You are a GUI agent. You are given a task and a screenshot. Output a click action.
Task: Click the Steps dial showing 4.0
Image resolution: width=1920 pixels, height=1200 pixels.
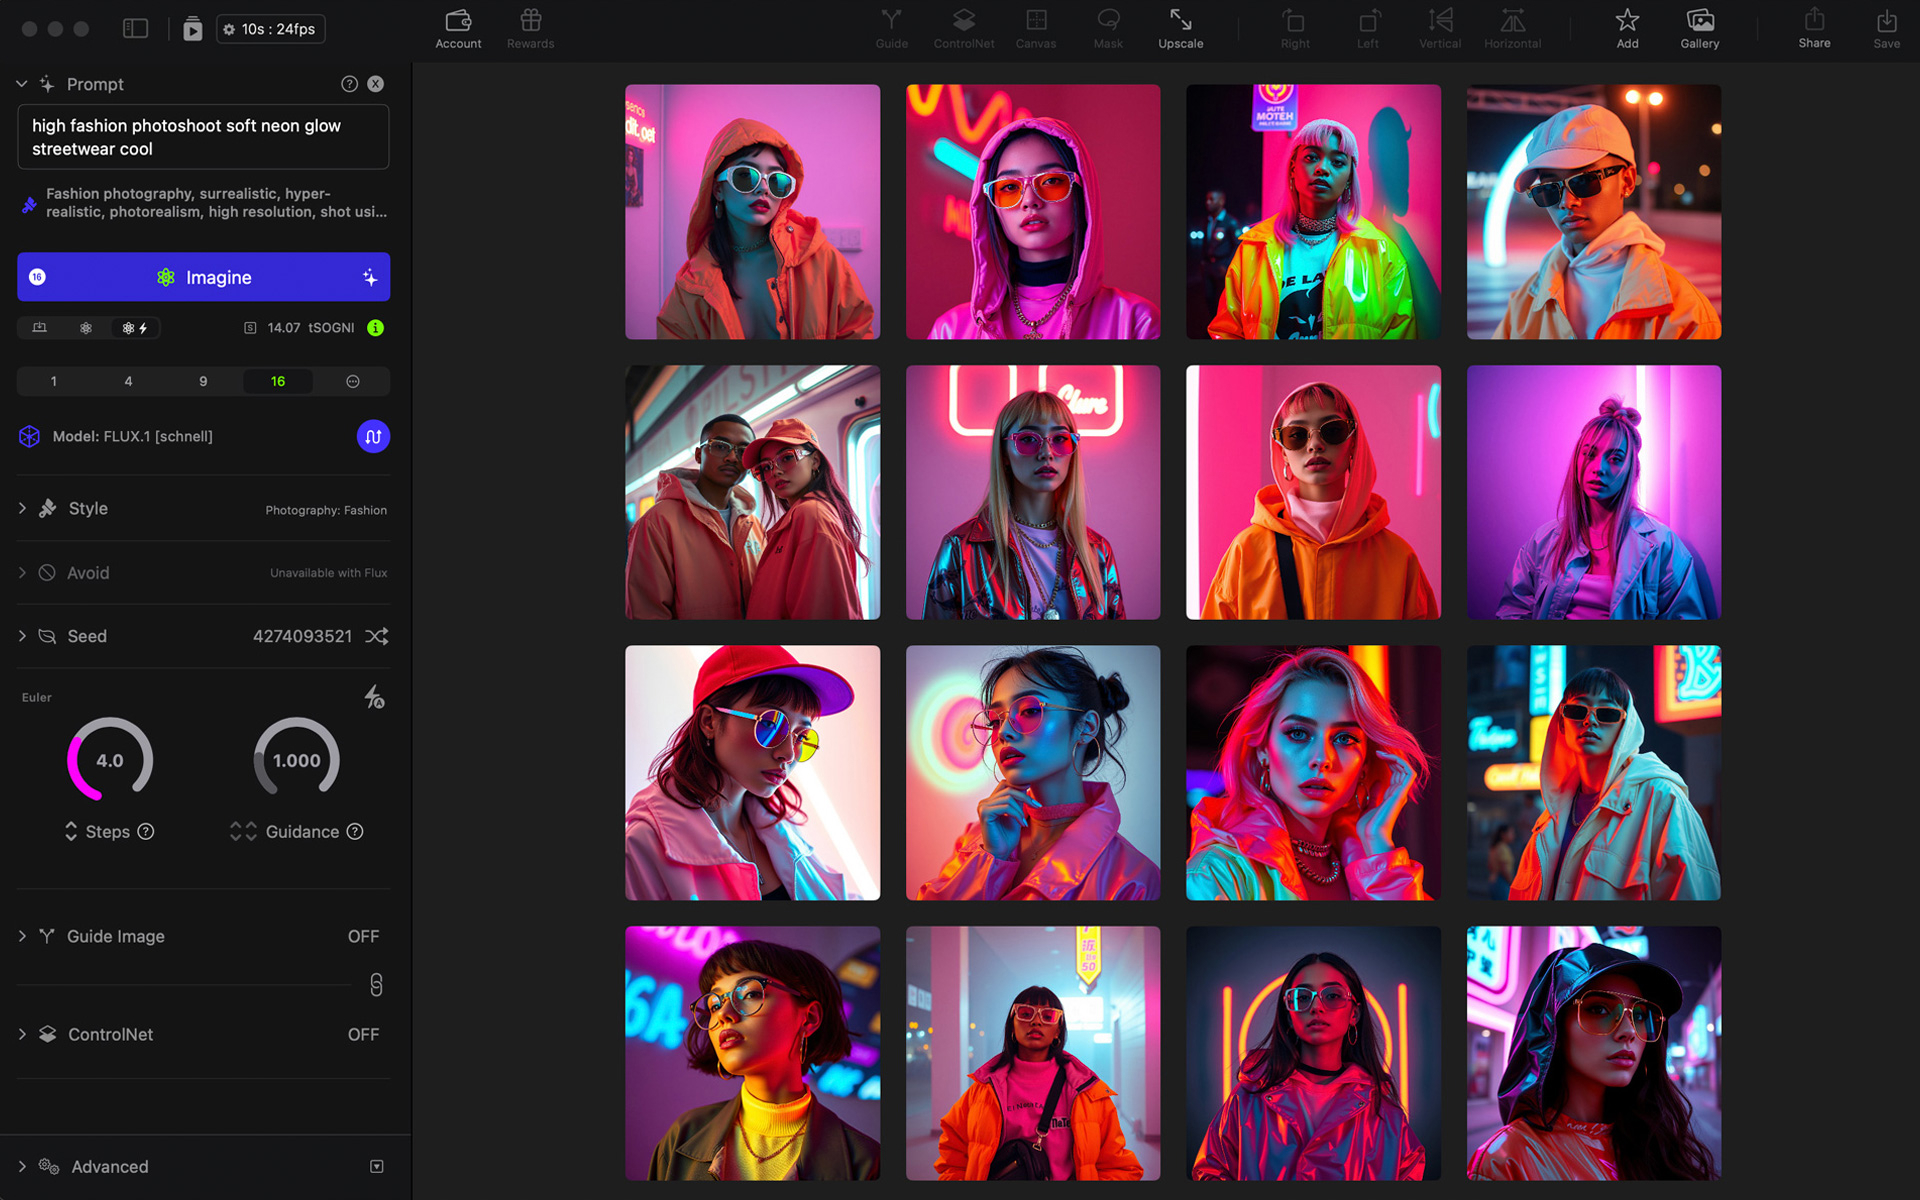[110, 760]
